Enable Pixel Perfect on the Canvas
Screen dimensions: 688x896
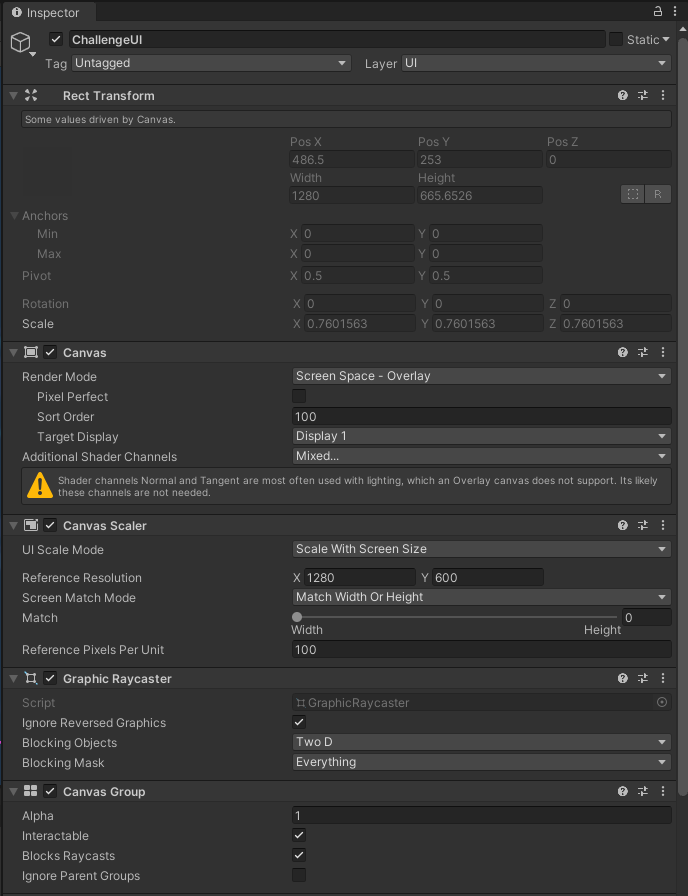click(298, 396)
